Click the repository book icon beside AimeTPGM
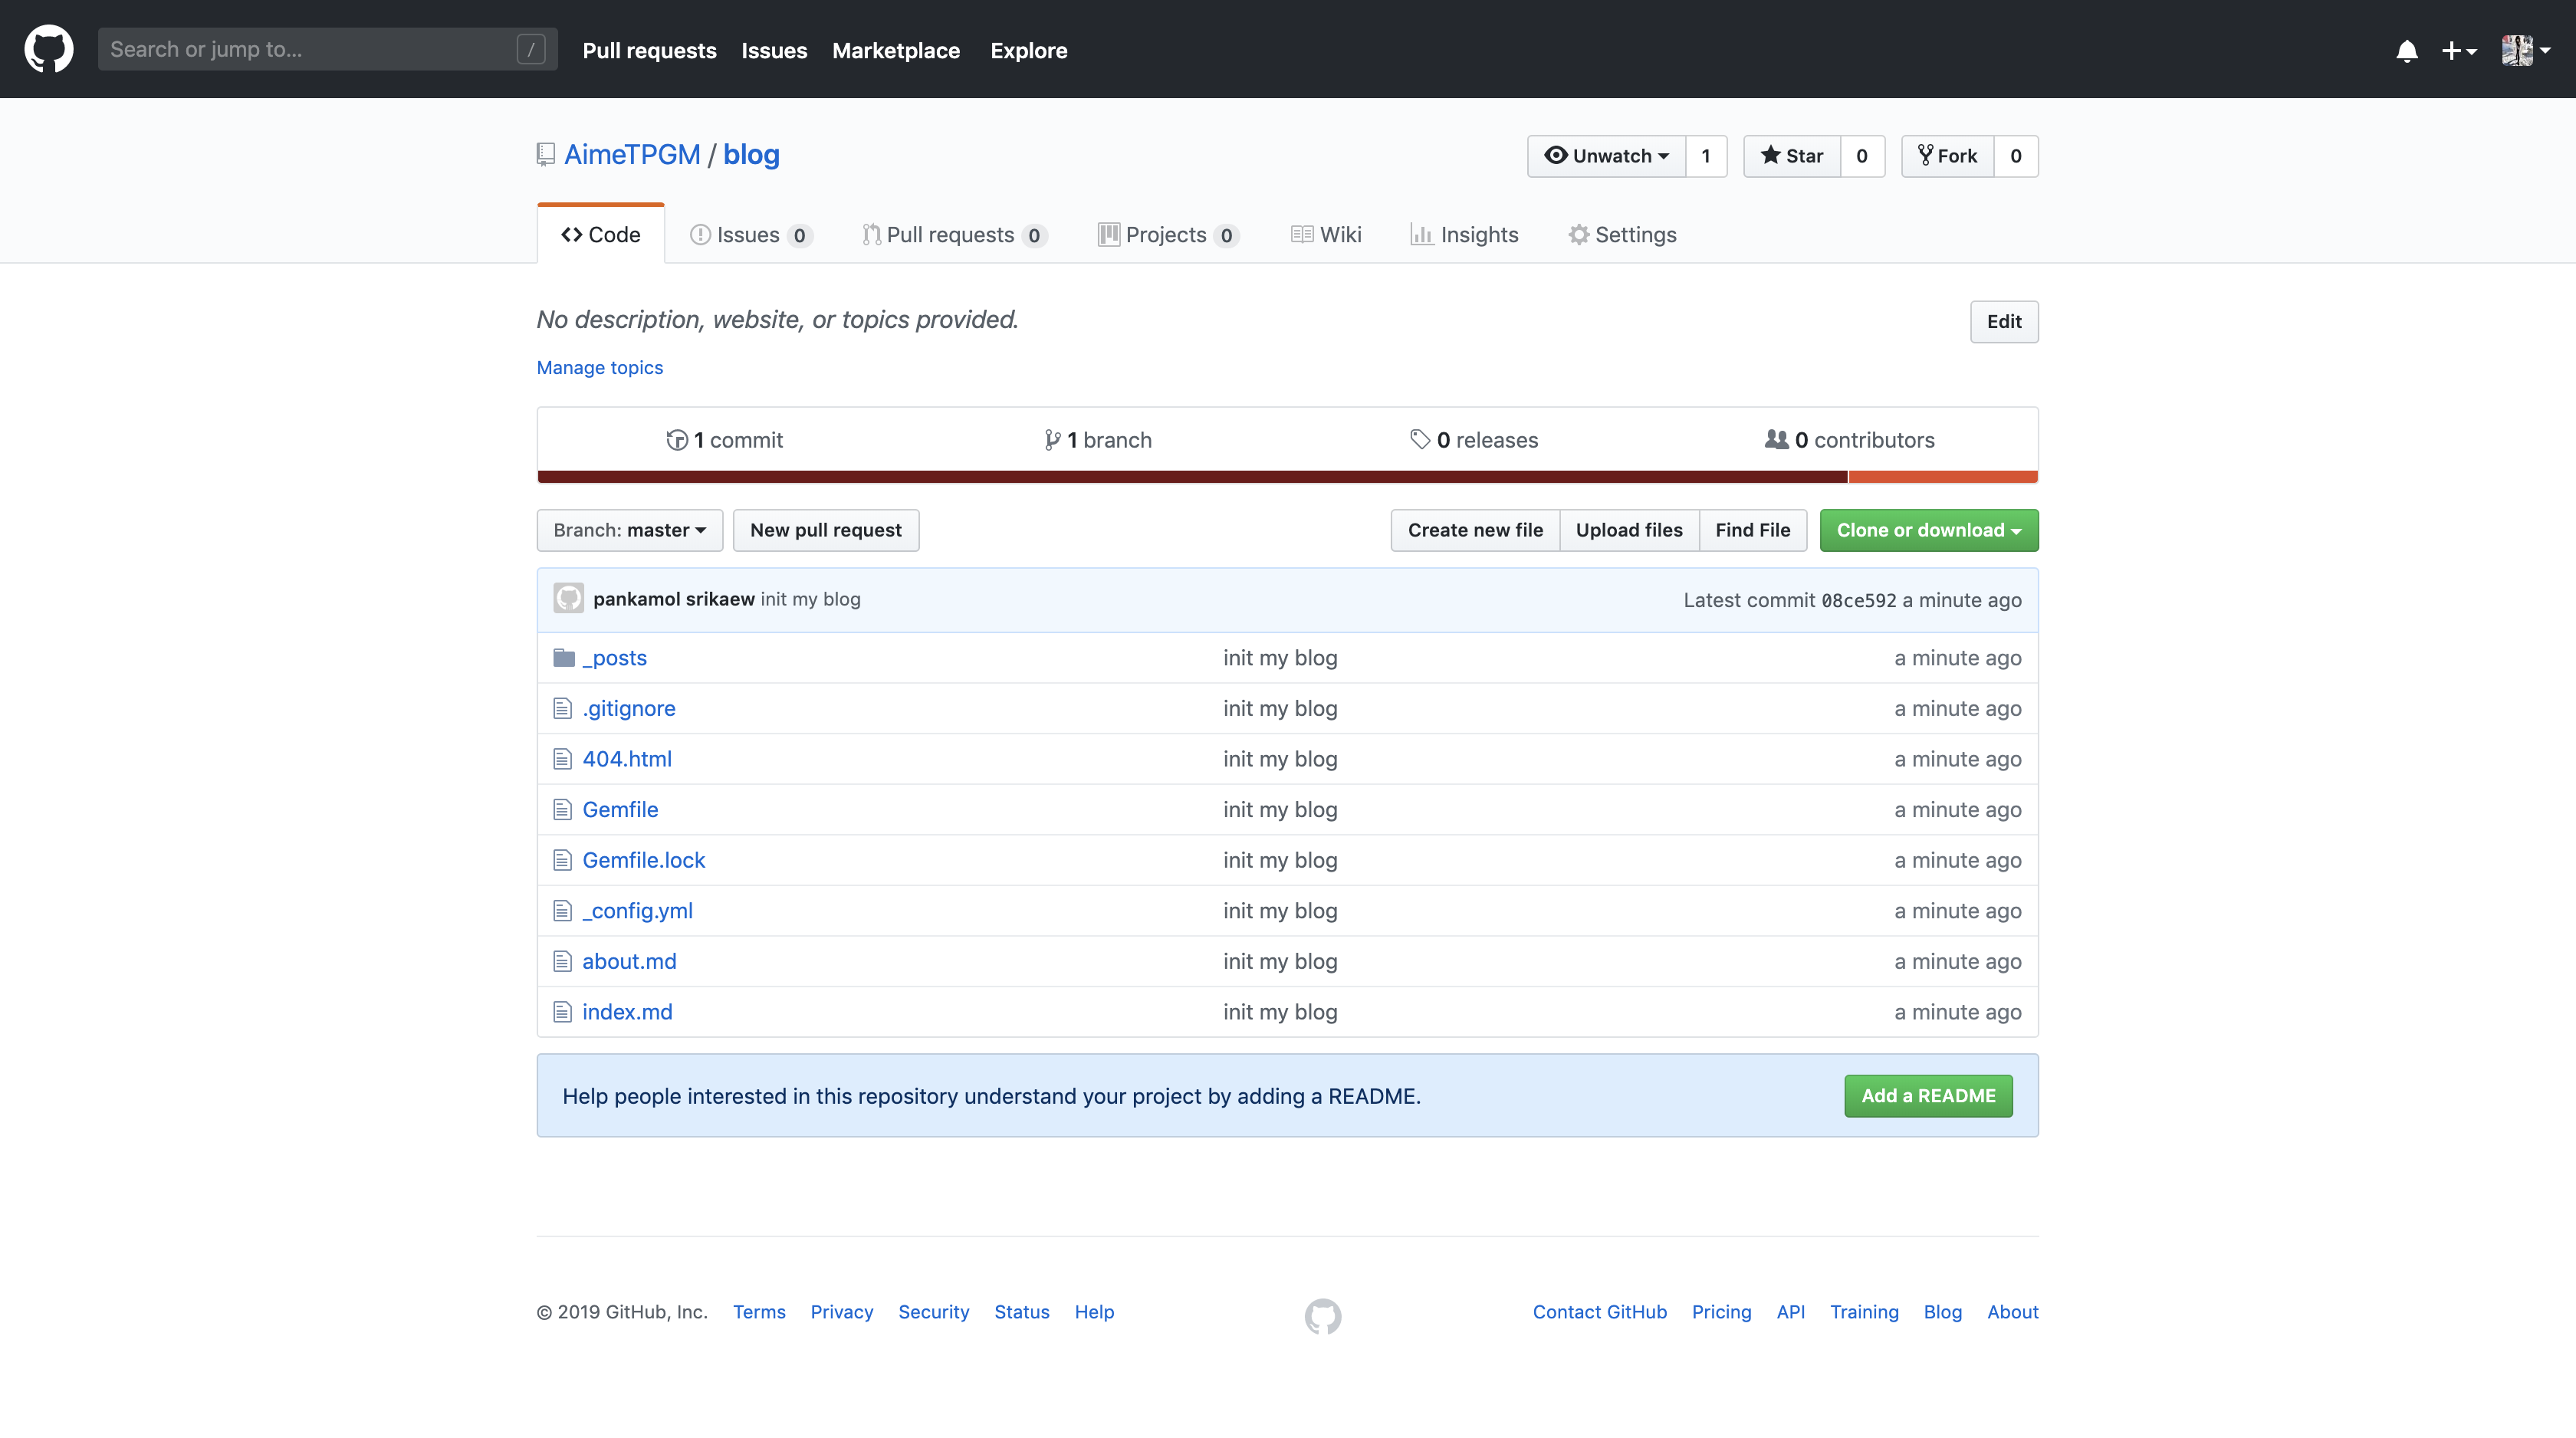This screenshot has width=2576, height=1438. (545, 154)
